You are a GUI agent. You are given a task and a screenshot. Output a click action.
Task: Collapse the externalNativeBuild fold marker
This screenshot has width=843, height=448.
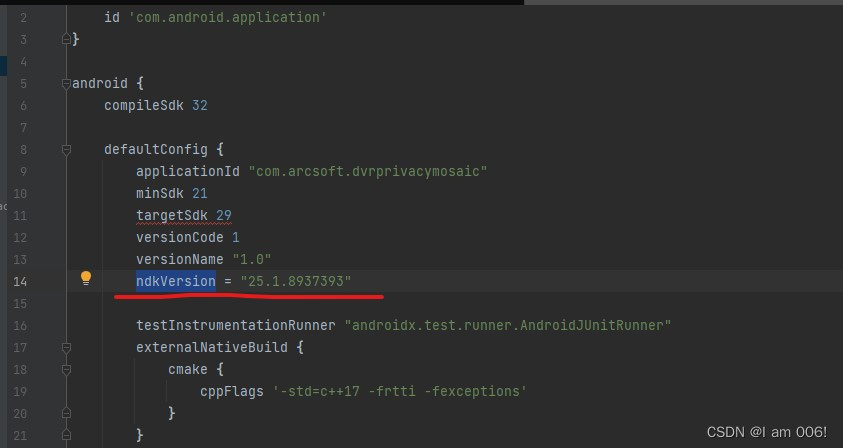click(66, 348)
